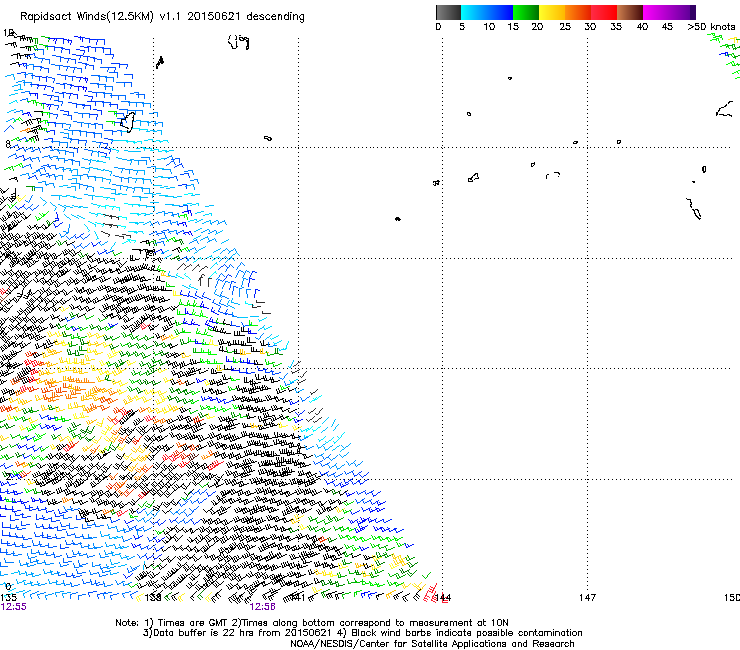This screenshot has height=650, width=740.
Task: Click the purple time stamp "12:55"
Action: coord(13,607)
